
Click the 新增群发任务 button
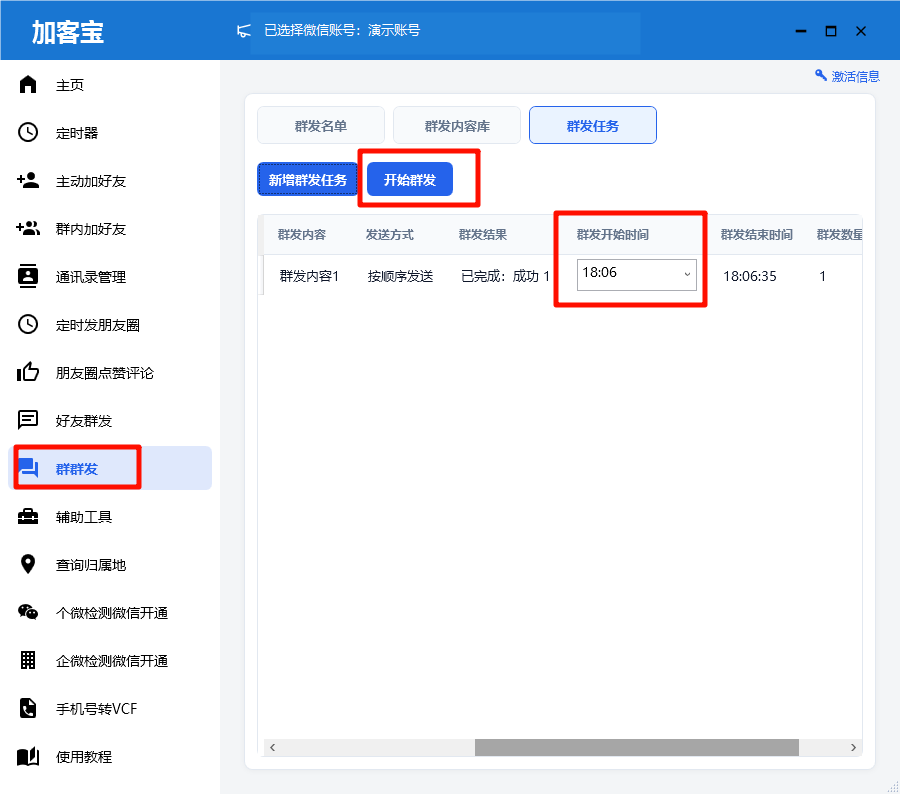(307, 179)
